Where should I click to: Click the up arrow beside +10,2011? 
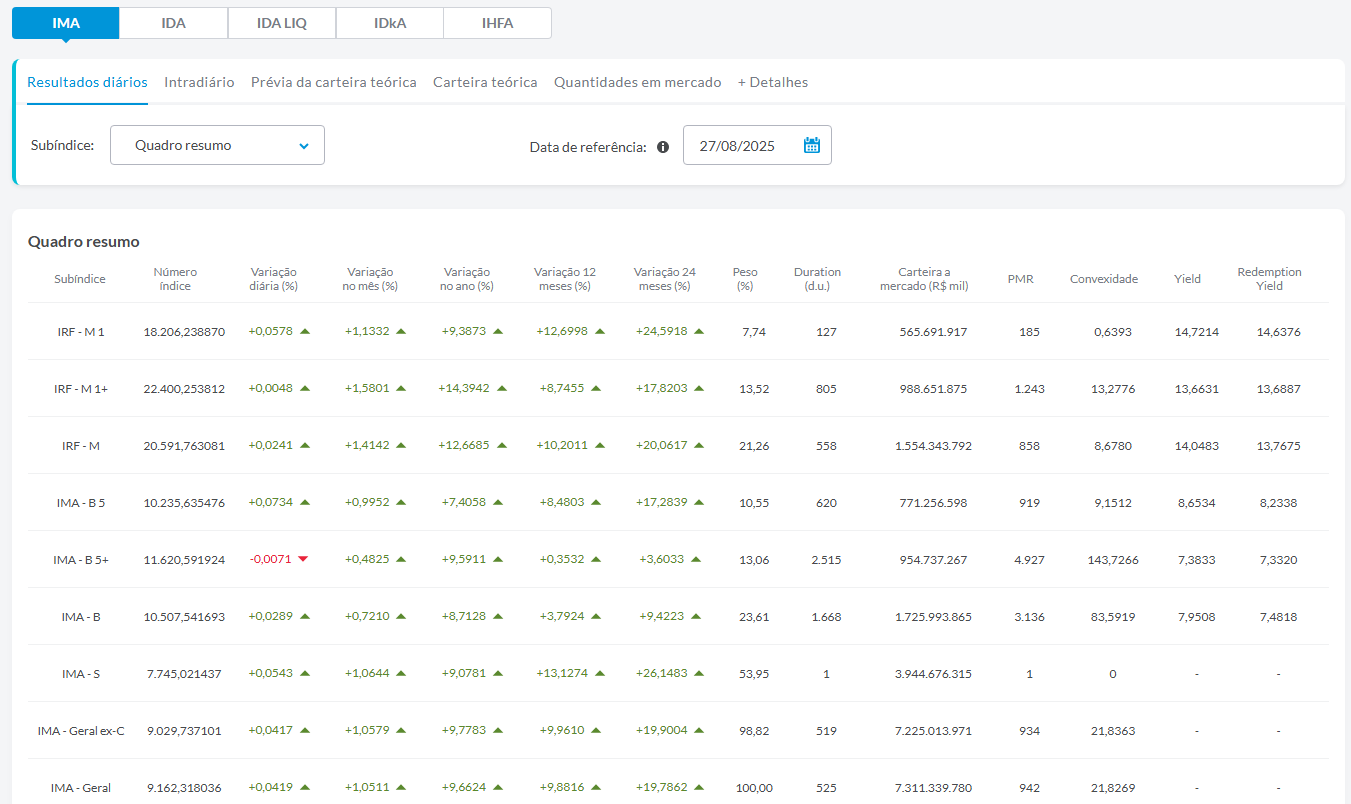(600, 445)
